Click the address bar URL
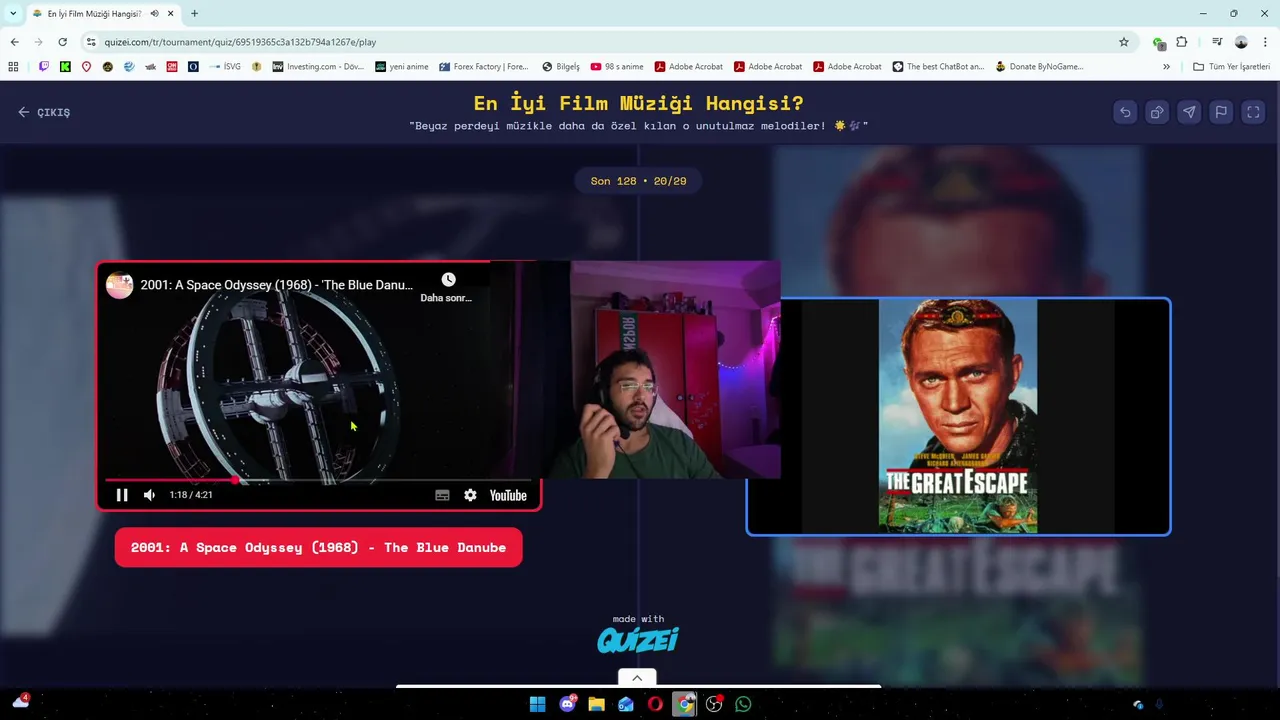This screenshot has width=1280, height=720. click(240, 42)
